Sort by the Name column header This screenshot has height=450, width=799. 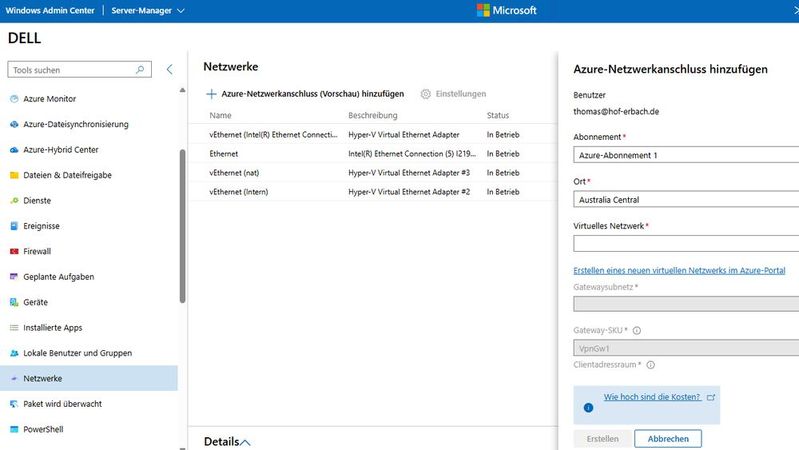tap(220, 116)
